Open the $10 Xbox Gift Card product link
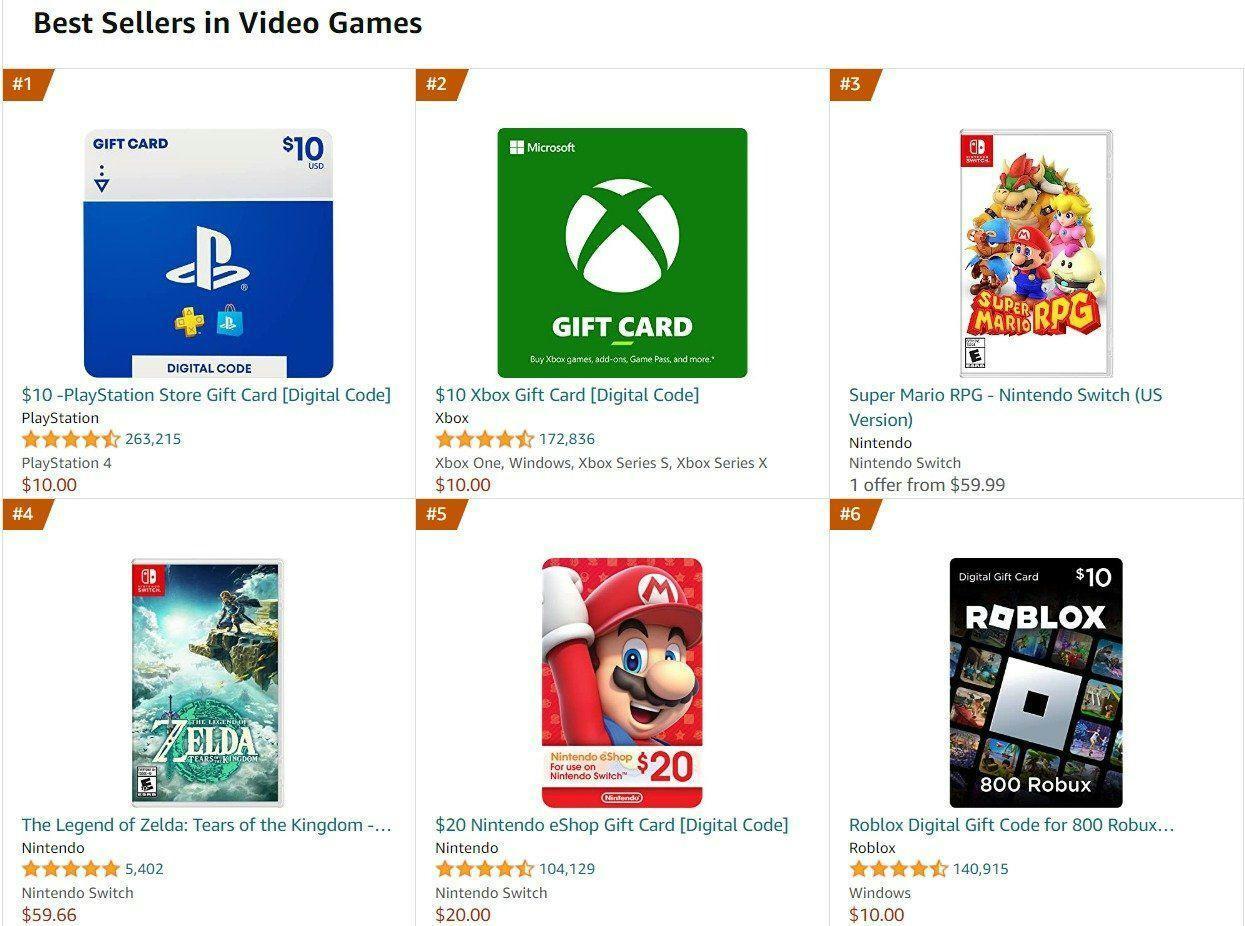The image size is (1245, 926). 567,394
